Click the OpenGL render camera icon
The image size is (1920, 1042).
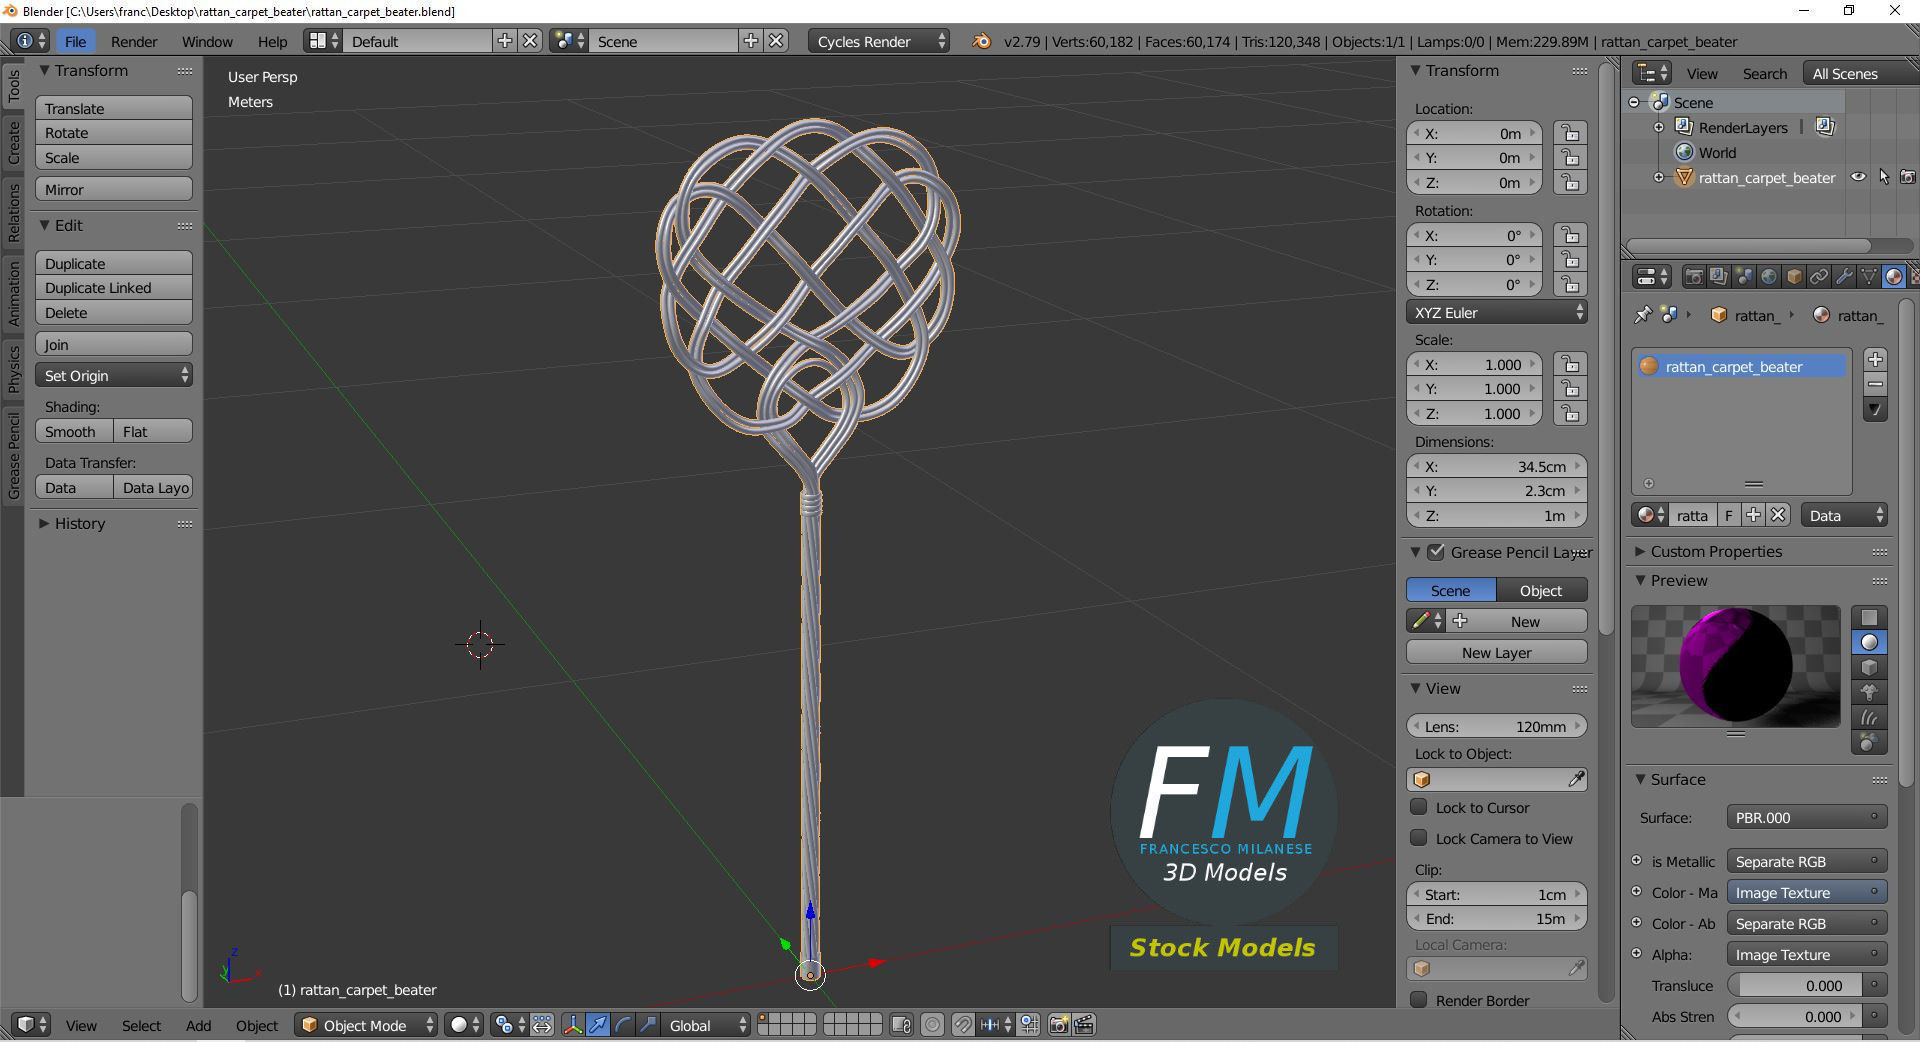(x=1059, y=1025)
